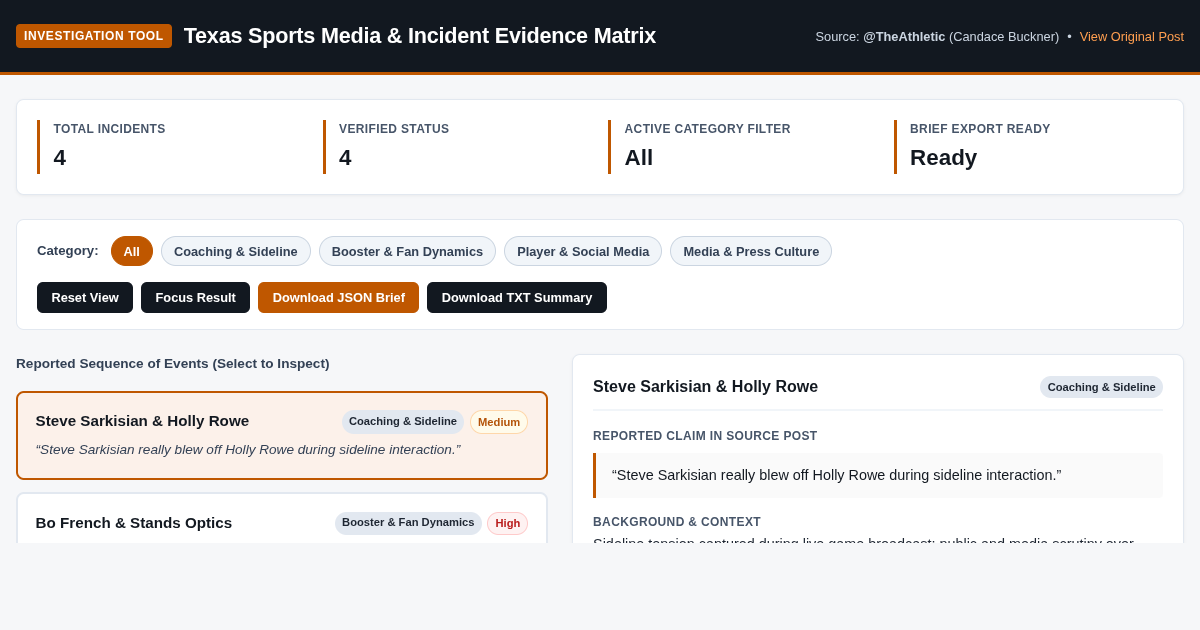Click the Texas Sports Media & Incident Evidence Matrix title
1200x630 pixels.
(420, 36)
